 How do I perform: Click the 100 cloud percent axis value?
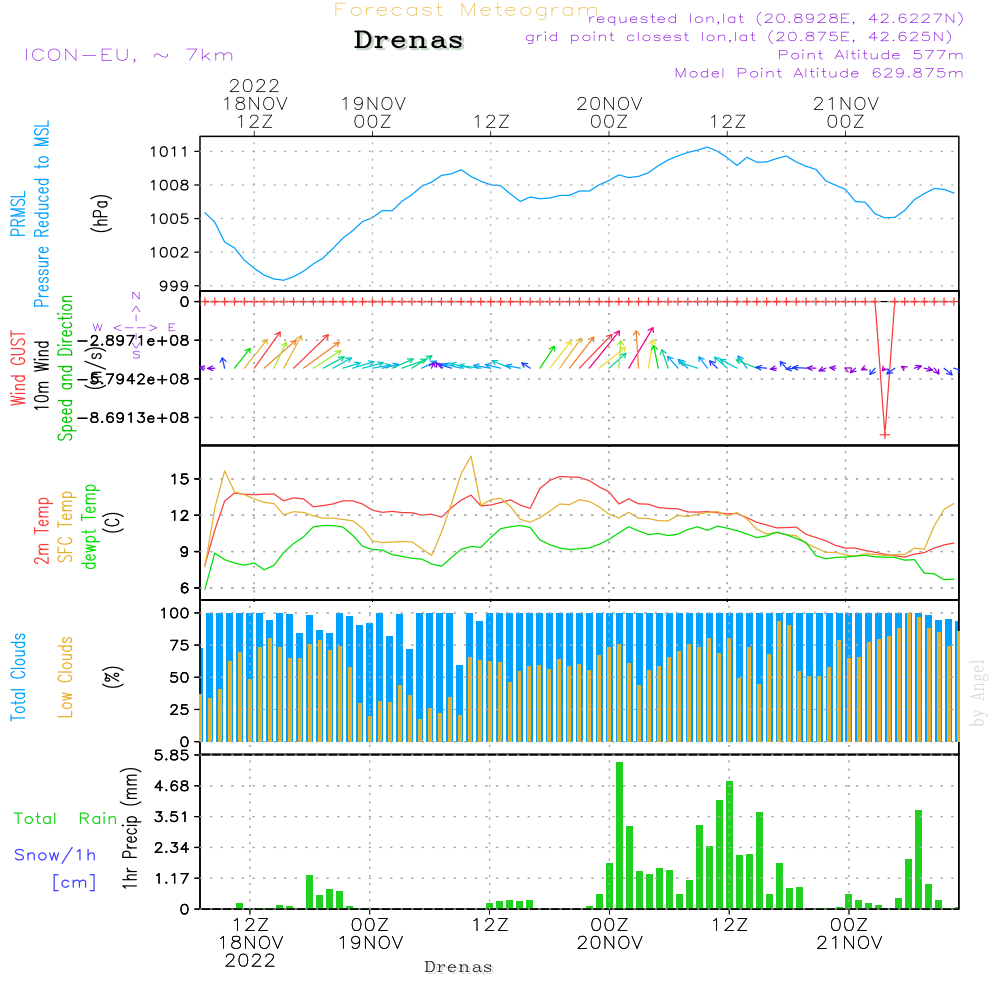pos(174,613)
